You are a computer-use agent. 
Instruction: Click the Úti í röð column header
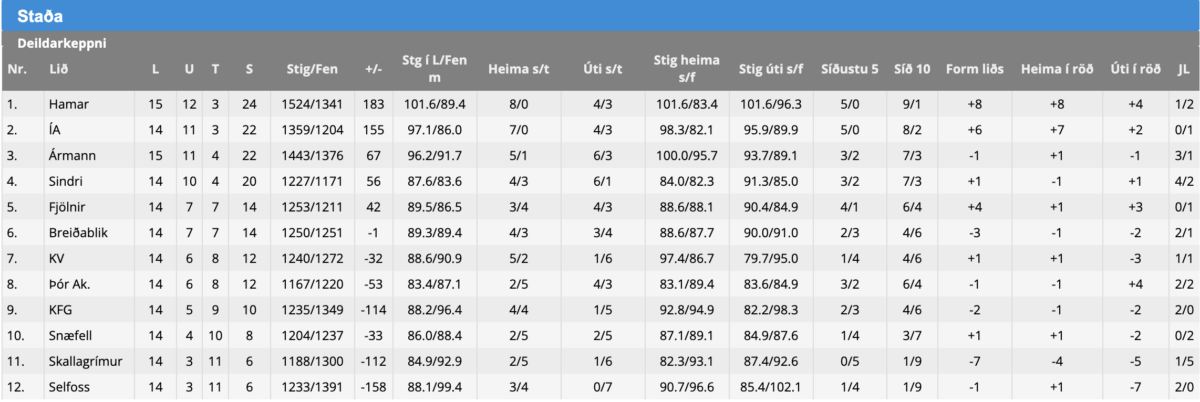point(1134,69)
